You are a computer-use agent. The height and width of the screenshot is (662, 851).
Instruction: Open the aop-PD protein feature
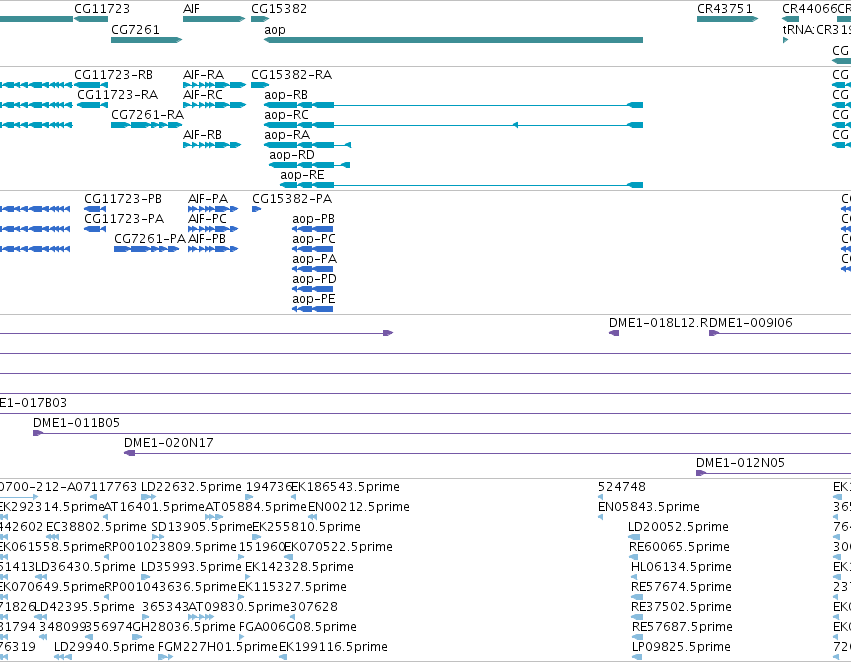(313, 289)
